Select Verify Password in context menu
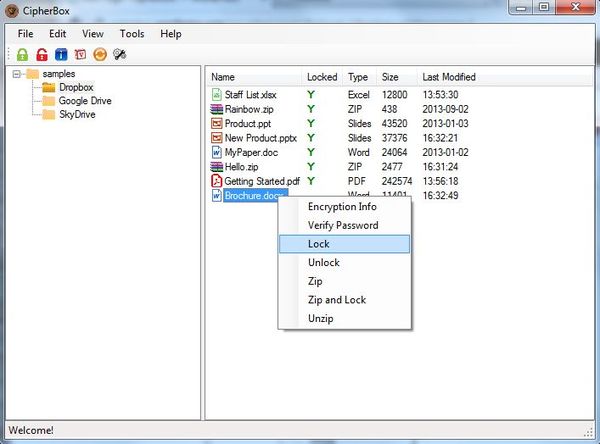Viewport: 600px width, 444px height. coord(343,225)
